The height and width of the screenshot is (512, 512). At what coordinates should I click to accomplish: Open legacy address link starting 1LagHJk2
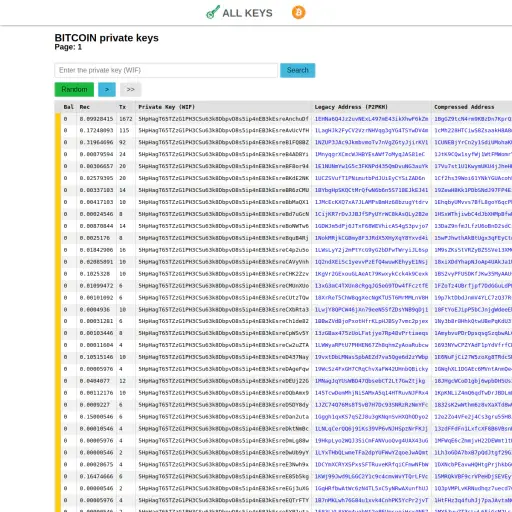click(372, 130)
